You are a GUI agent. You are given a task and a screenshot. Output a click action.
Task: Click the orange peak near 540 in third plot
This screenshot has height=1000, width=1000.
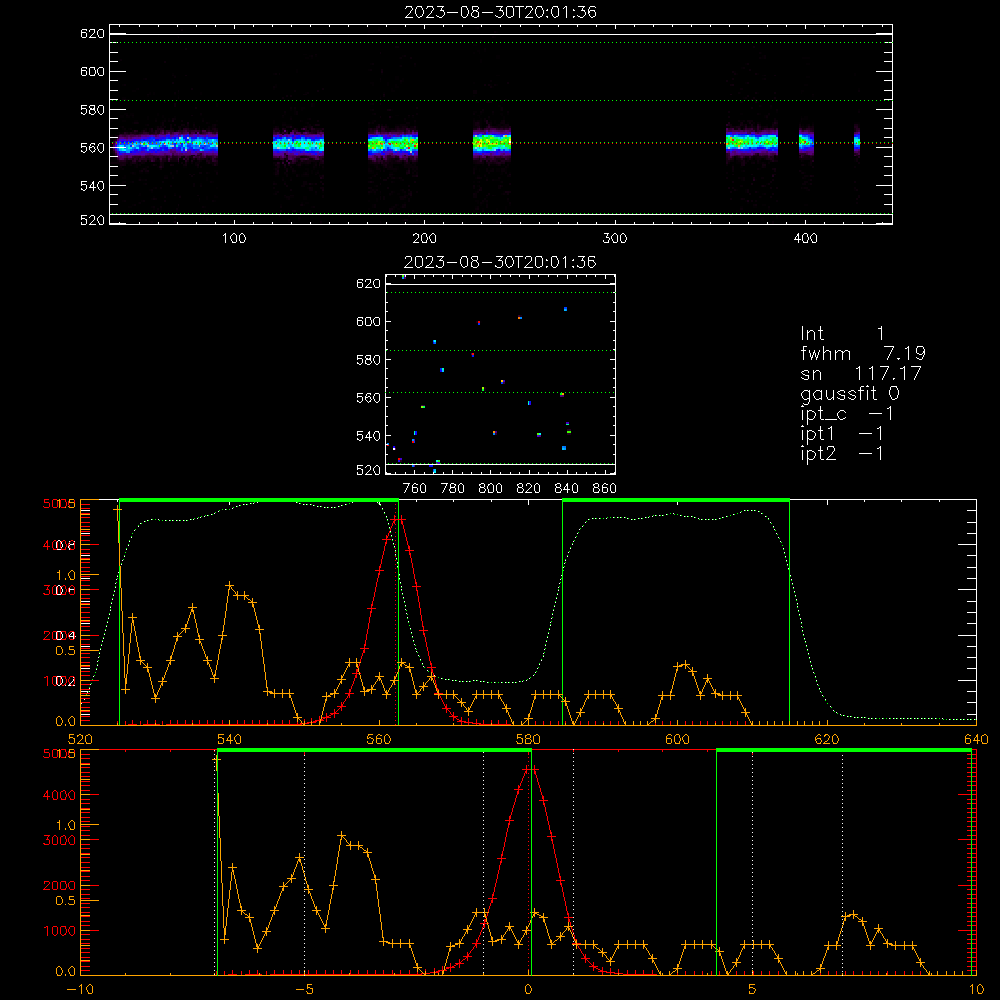[230, 585]
